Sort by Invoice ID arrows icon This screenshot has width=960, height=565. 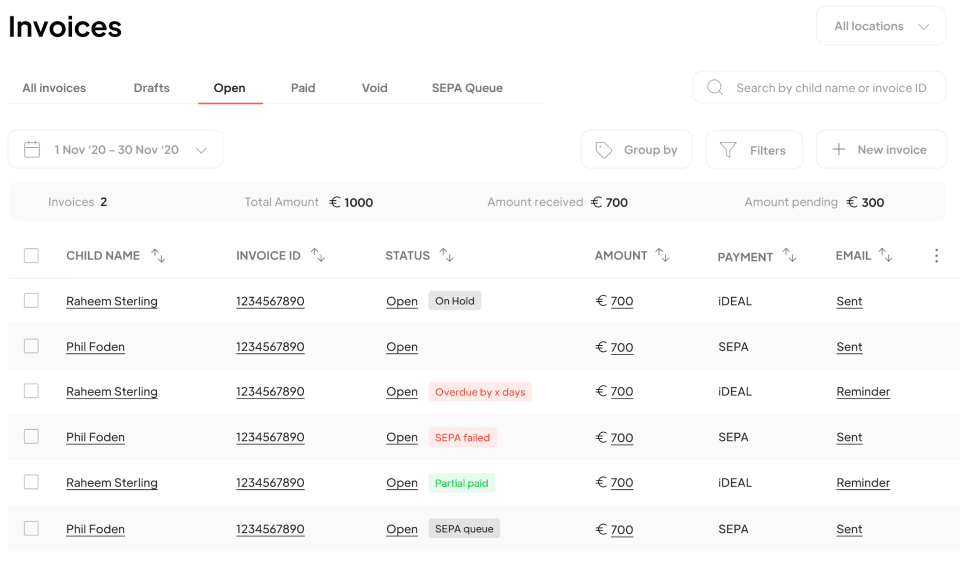[318, 255]
